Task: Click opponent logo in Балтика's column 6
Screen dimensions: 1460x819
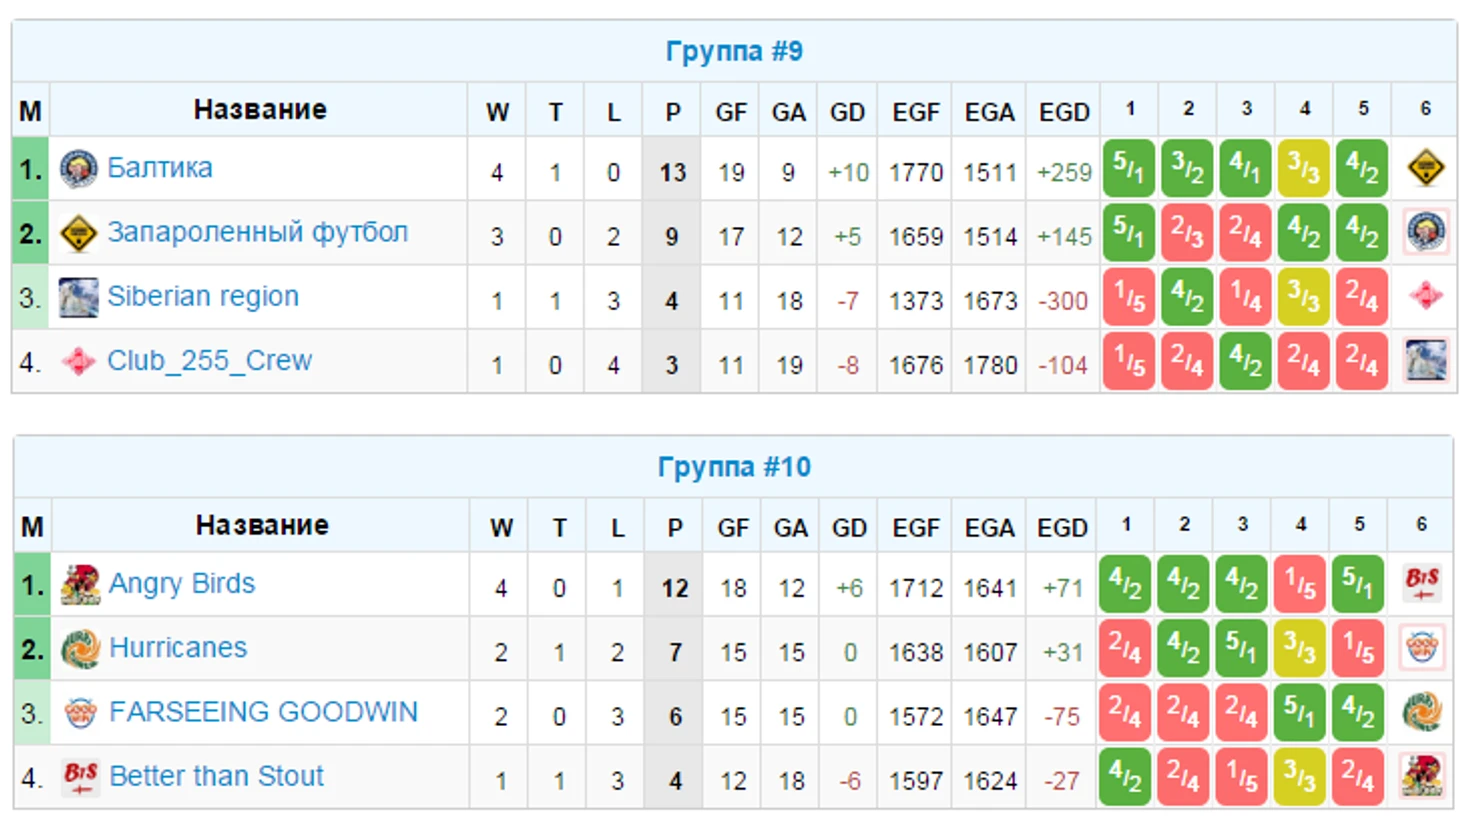Action: coord(1425,168)
